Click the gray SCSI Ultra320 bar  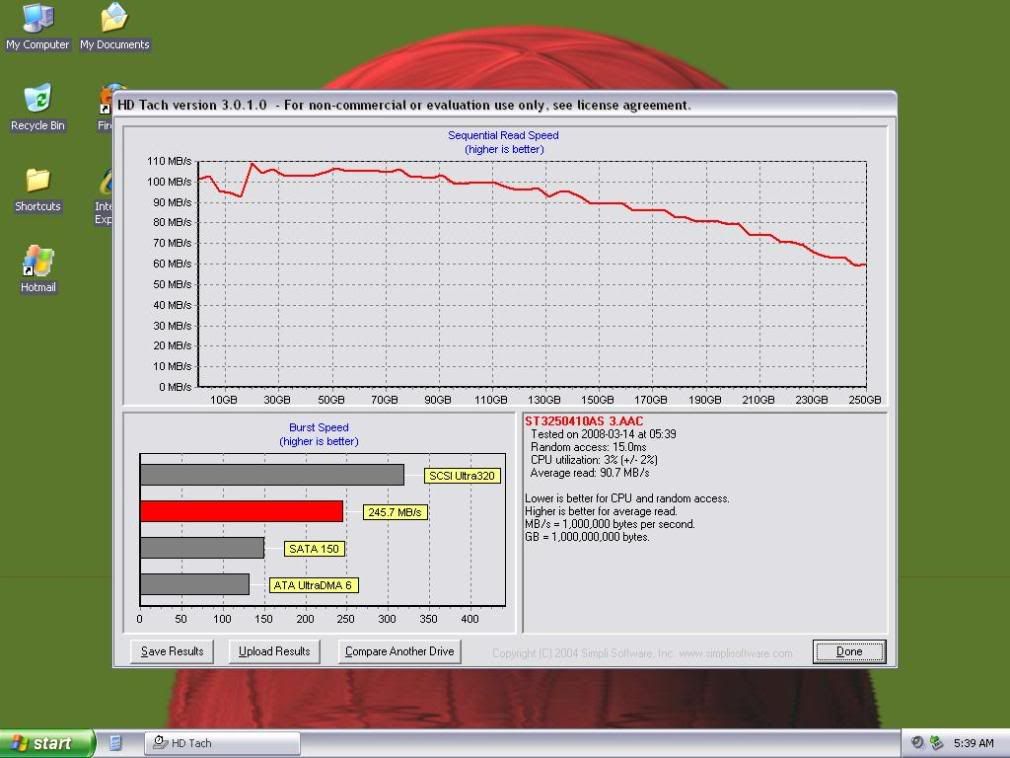(272, 475)
